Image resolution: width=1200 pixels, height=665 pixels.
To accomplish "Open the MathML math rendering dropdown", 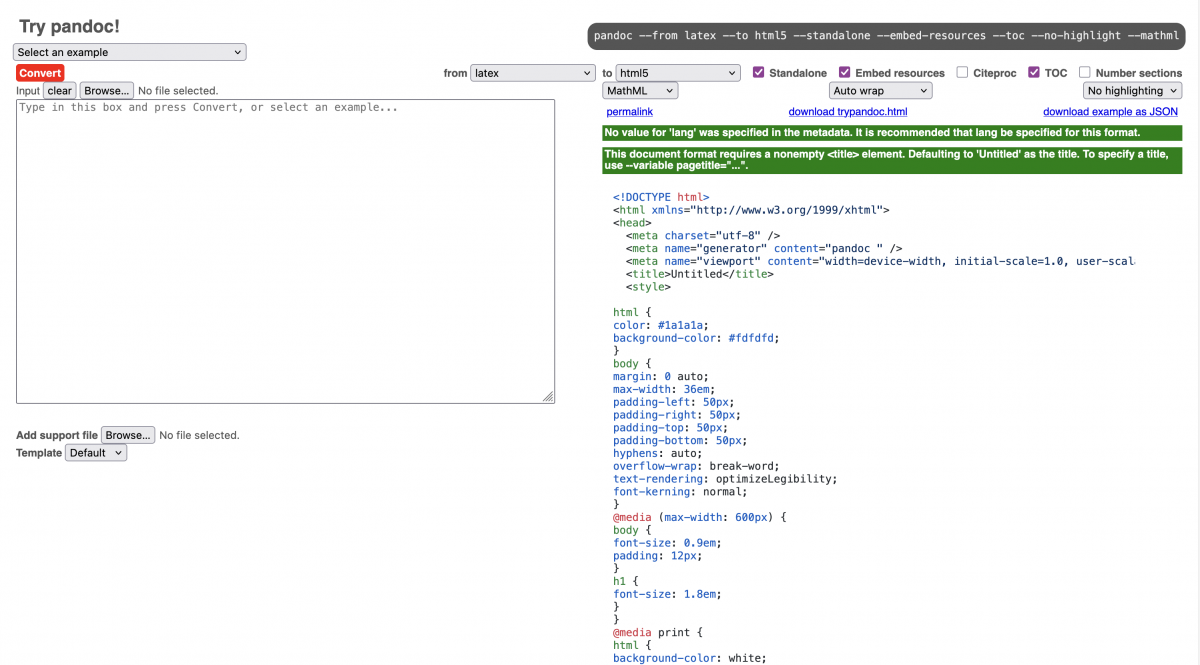I will click(x=640, y=91).
